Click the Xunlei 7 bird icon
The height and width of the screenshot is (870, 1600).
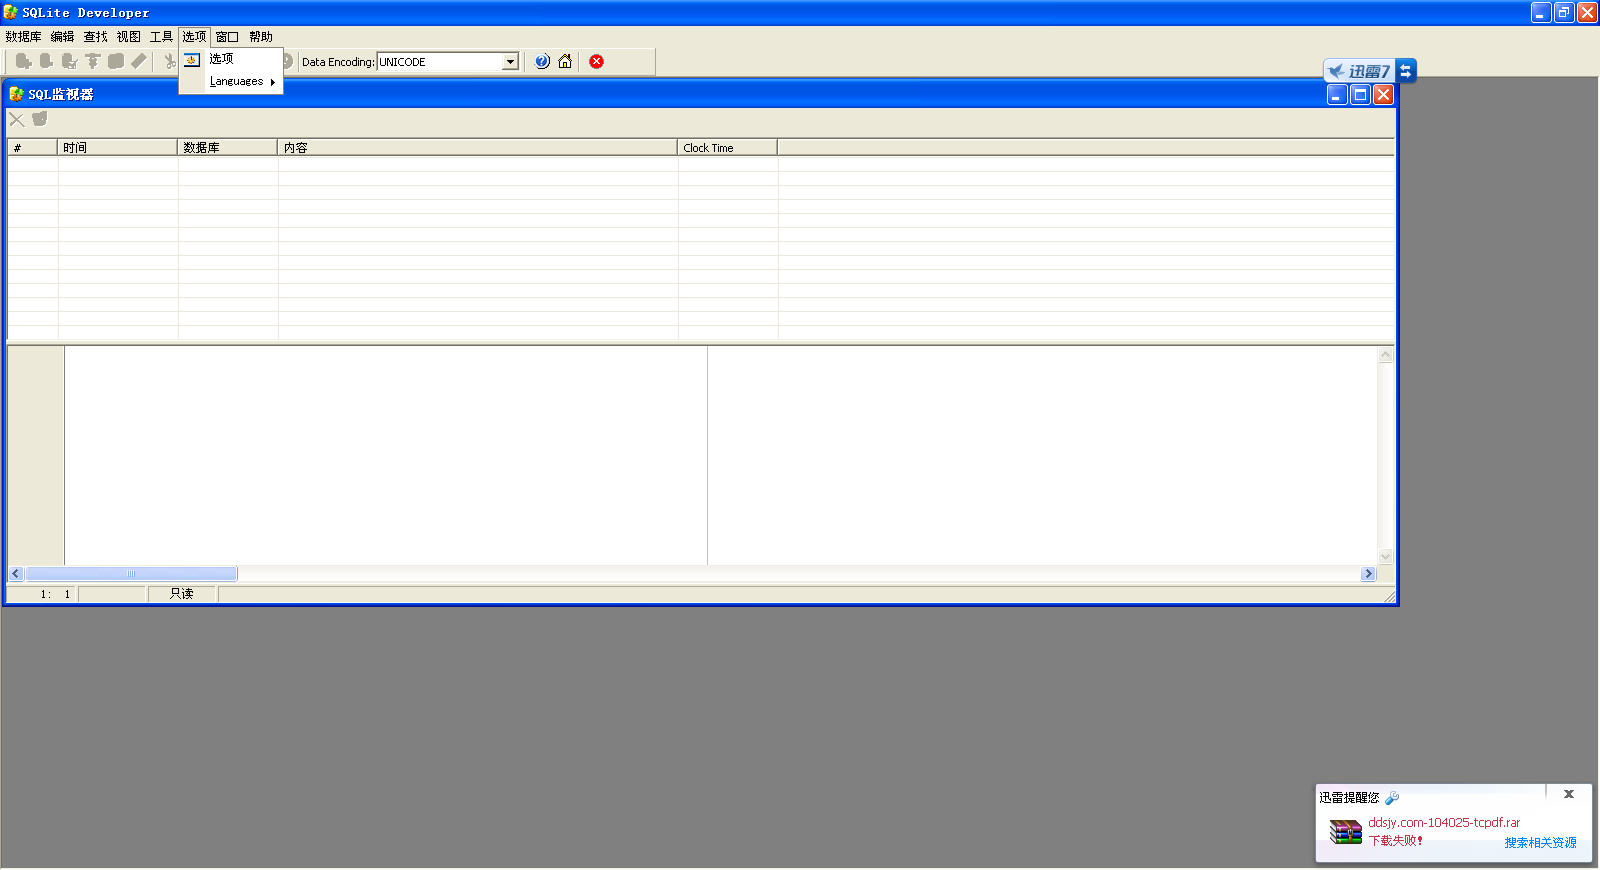click(1337, 71)
